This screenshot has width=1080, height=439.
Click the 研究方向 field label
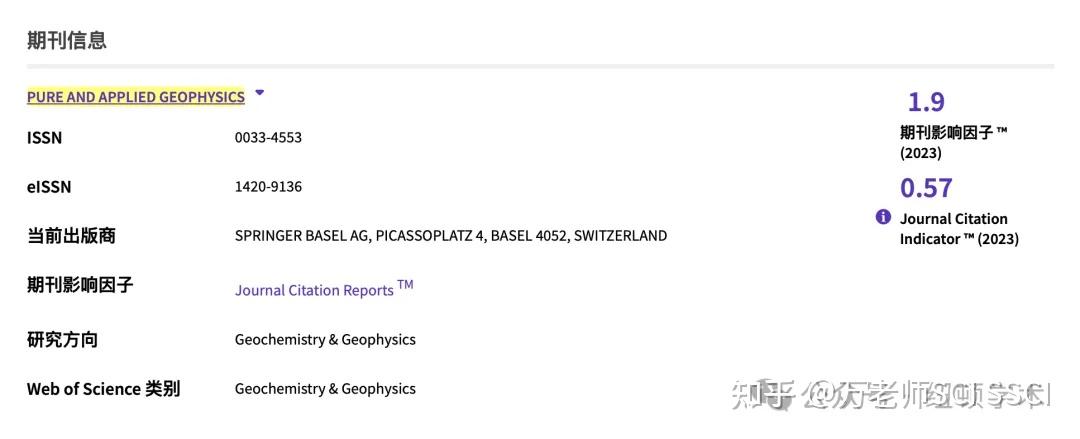[62, 340]
